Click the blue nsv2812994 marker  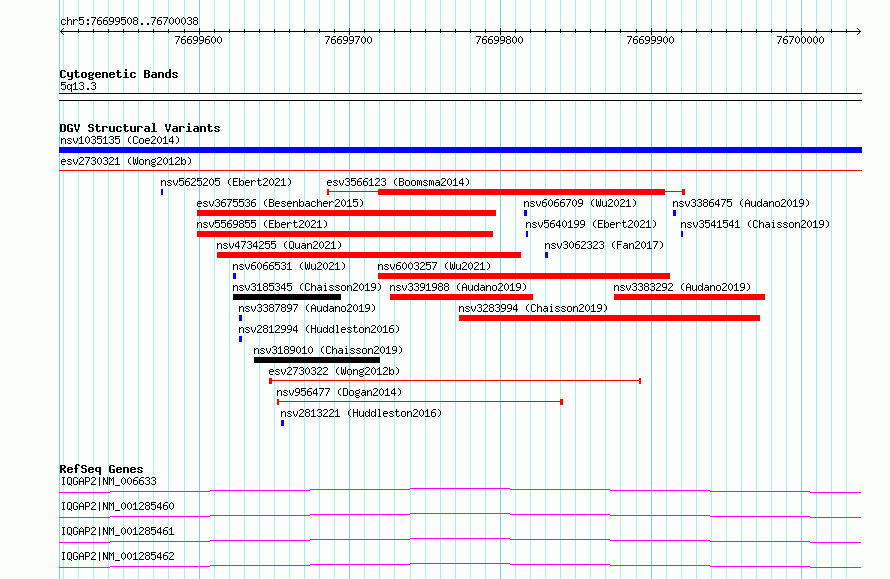tap(241, 339)
